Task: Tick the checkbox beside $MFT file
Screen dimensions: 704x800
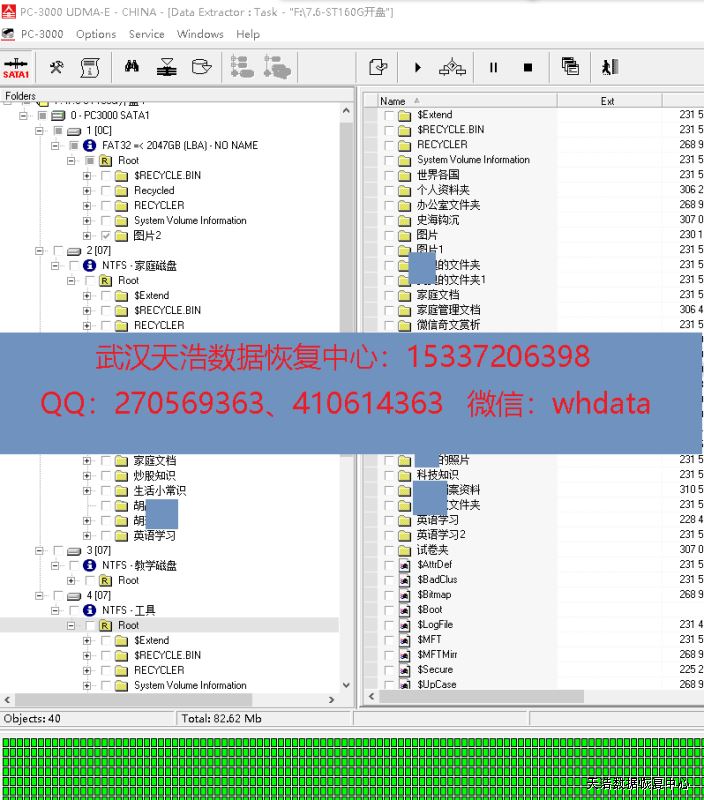Action: [389, 640]
